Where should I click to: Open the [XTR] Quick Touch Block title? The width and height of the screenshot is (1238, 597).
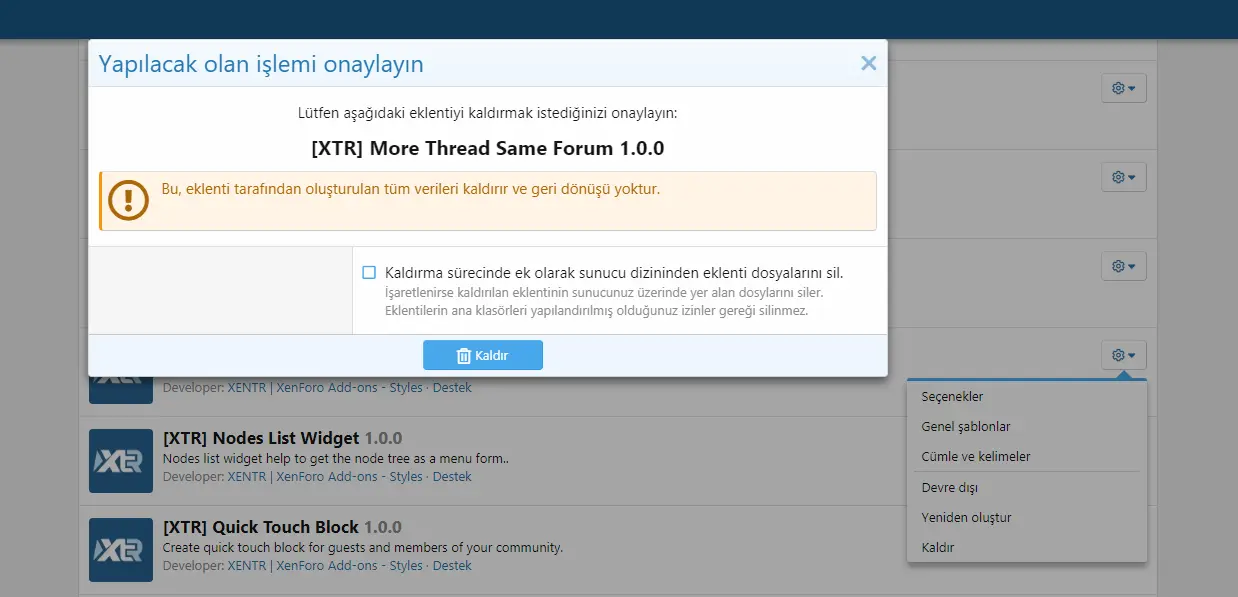(282, 527)
